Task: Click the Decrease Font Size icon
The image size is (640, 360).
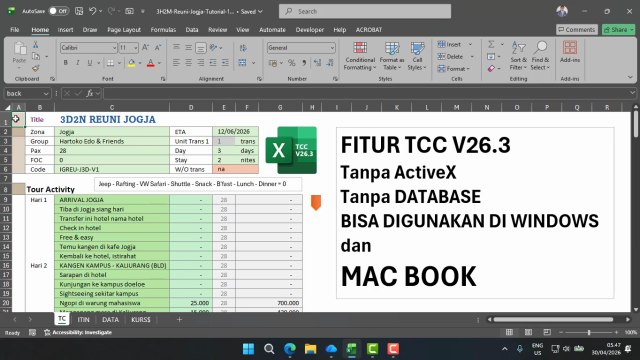Action: (x=158, y=48)
